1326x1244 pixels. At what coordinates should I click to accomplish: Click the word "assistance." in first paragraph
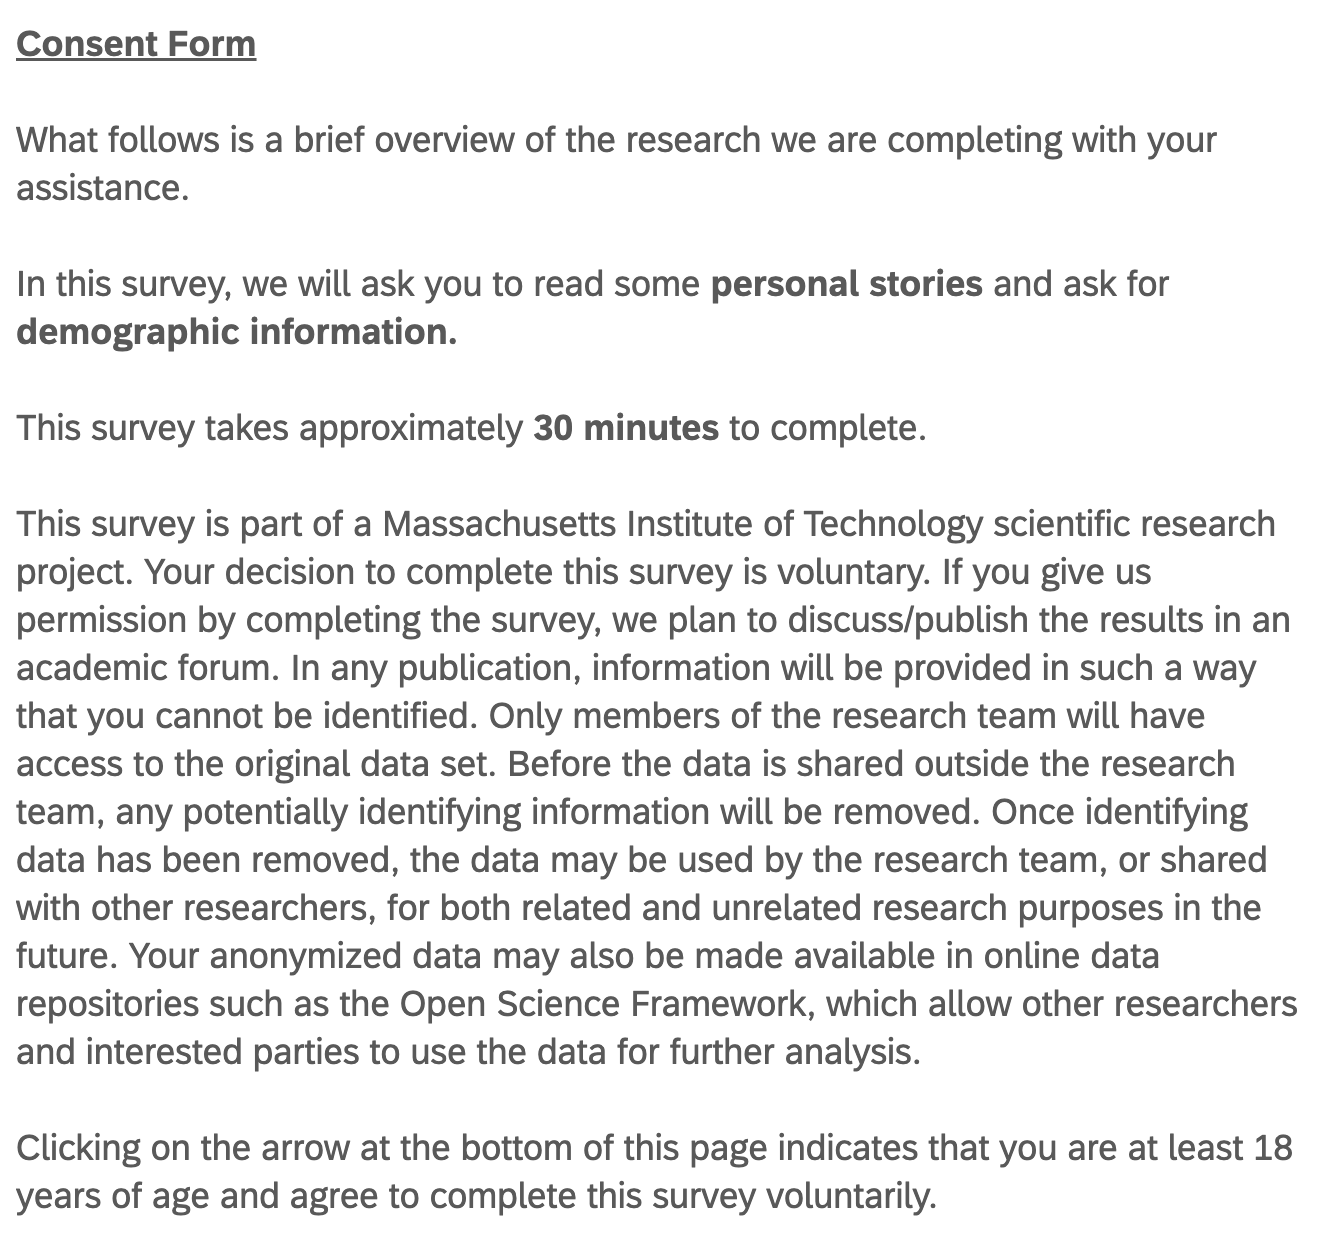(x=103, y=188)
